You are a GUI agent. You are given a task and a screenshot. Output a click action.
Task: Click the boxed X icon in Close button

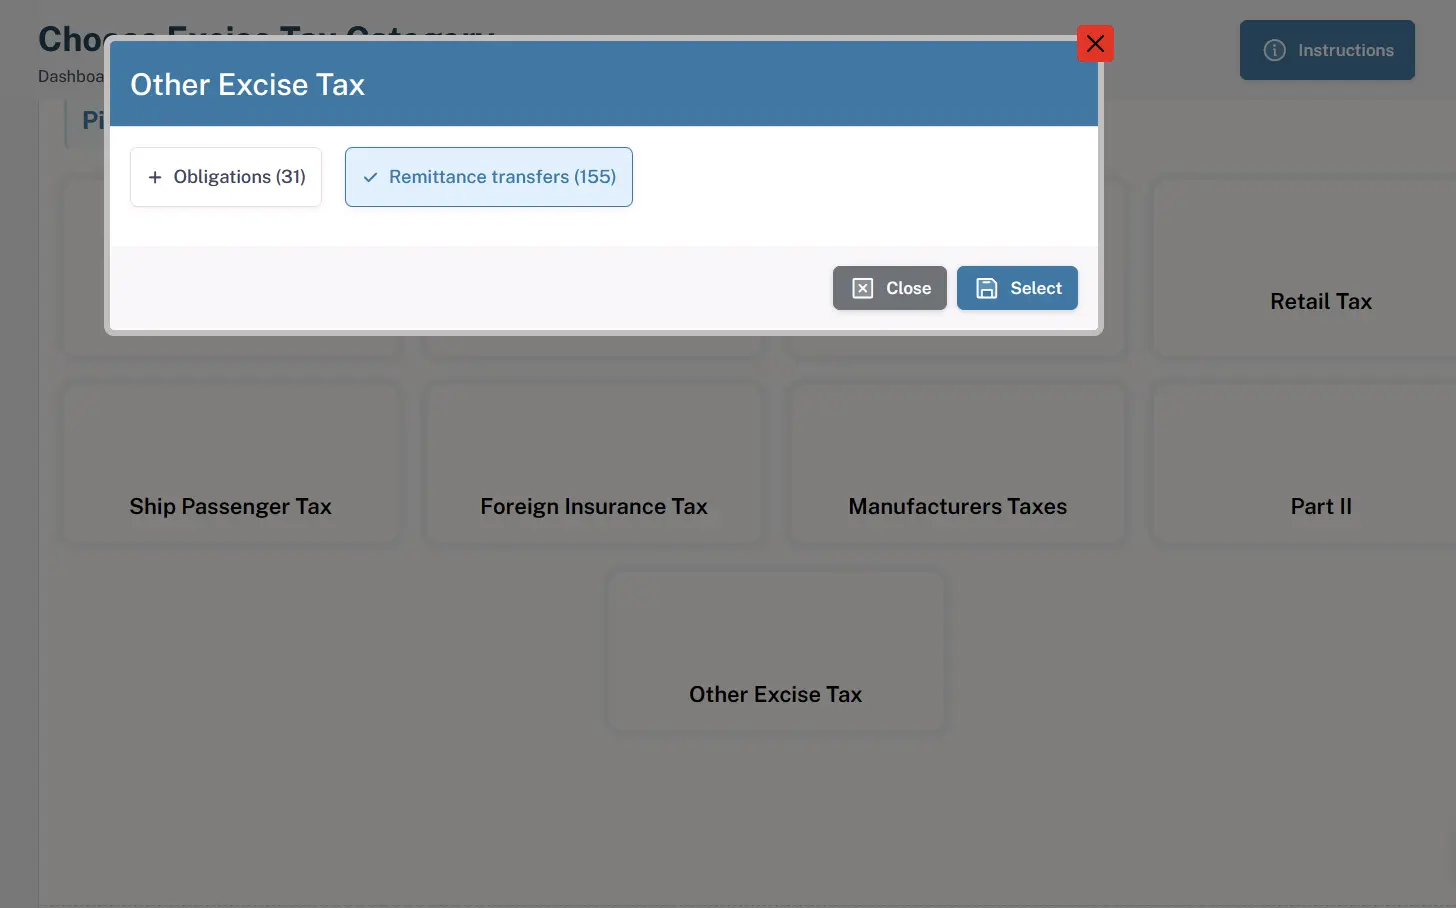click(x=862, y=288)
